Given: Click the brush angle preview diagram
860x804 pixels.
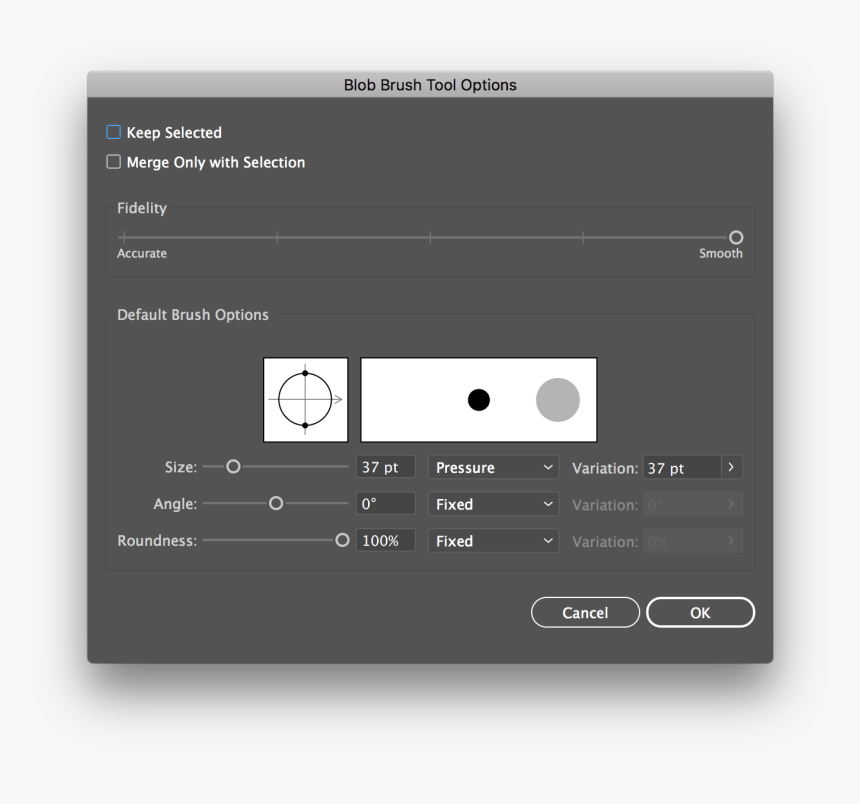Looking at the screenshot, I should pos(305,398).
